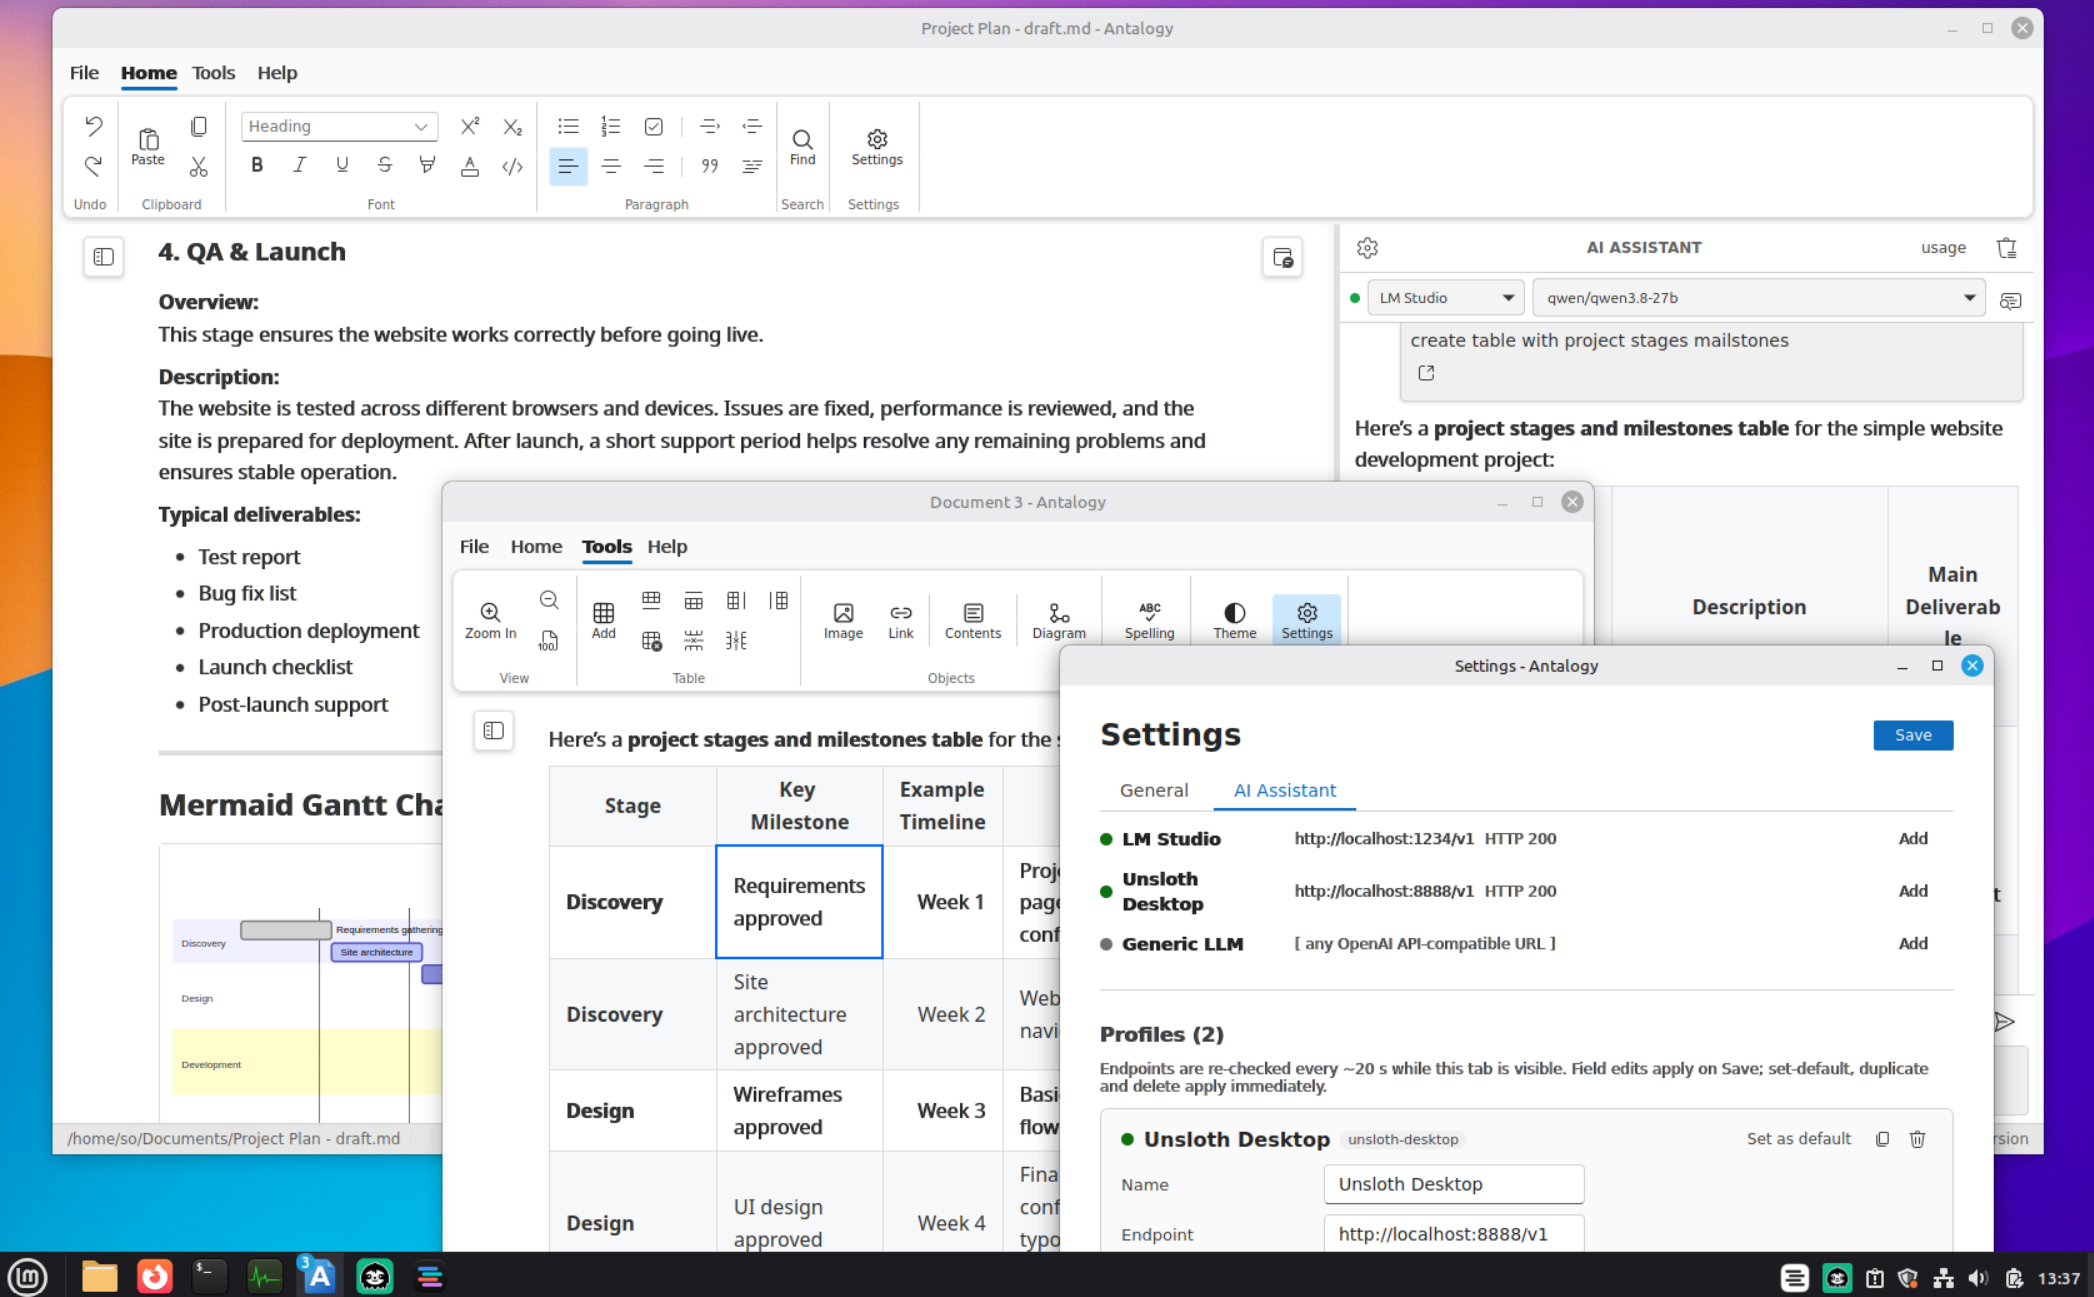The height and width of the screenshot is (1297, 2094).
Task: Toggle Italic formatting in Font group
Action: click(x=299, y=165)
